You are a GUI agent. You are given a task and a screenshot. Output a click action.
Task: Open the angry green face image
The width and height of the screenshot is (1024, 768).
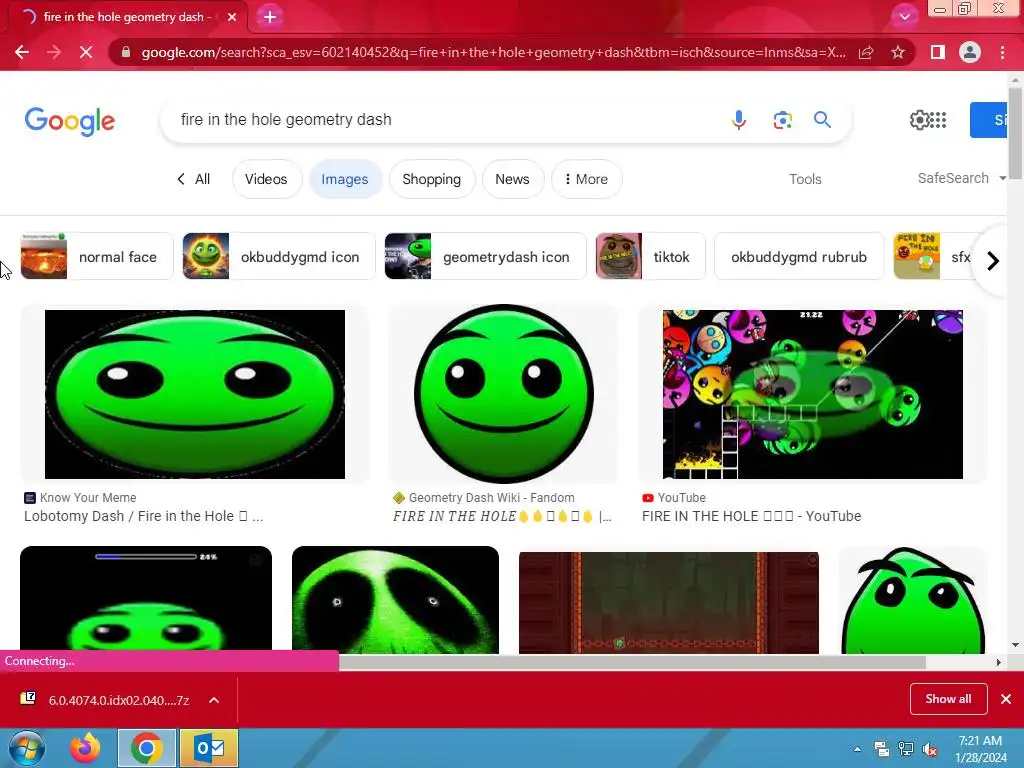point(913,600)
